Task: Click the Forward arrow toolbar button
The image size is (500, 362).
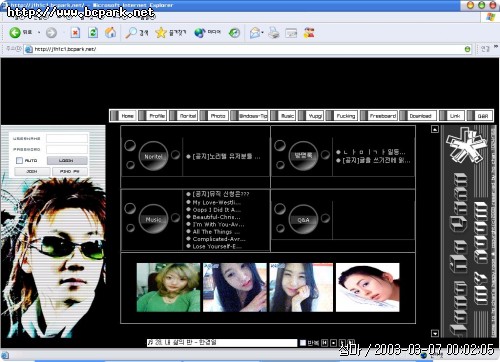Action: point(51,32)
